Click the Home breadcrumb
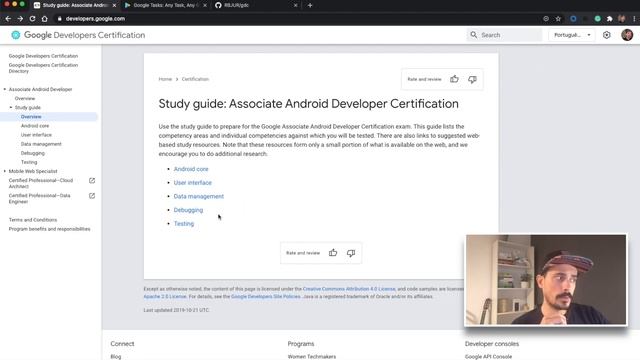Screen dimensions: 640x360 tap(165, 79)
